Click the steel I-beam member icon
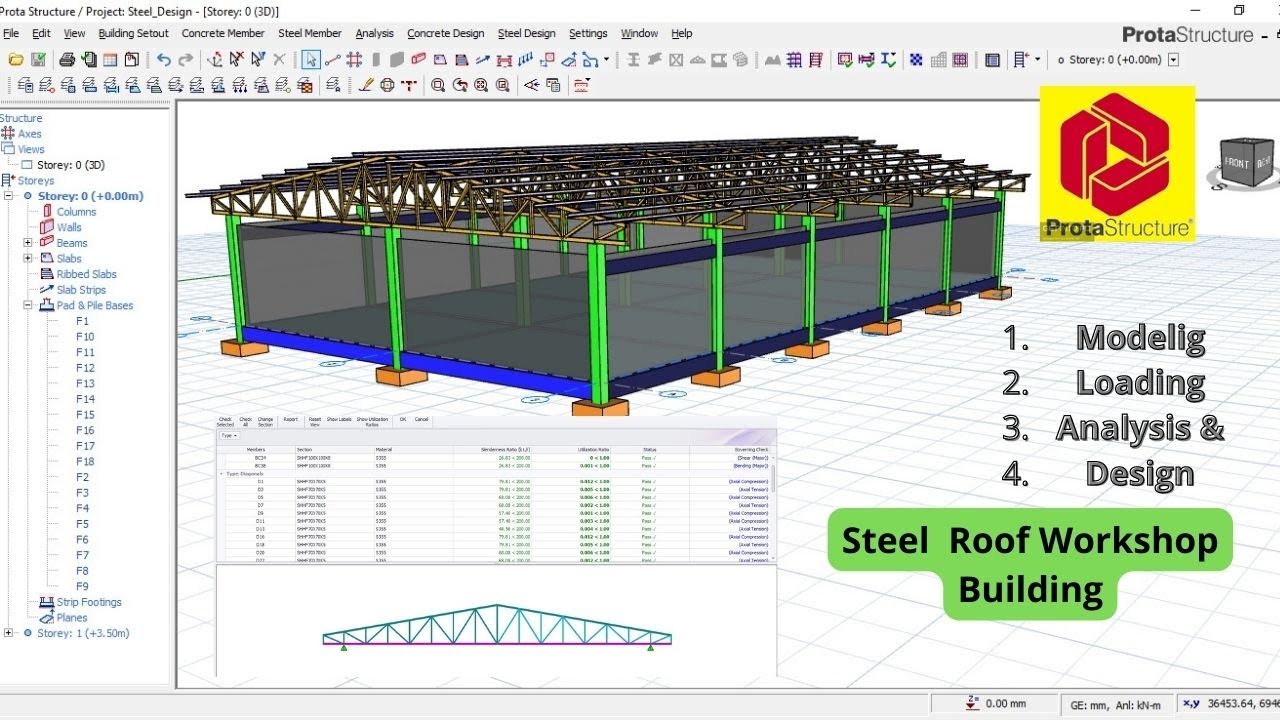This screenshot has width=1280, height=720. point(633,59)
